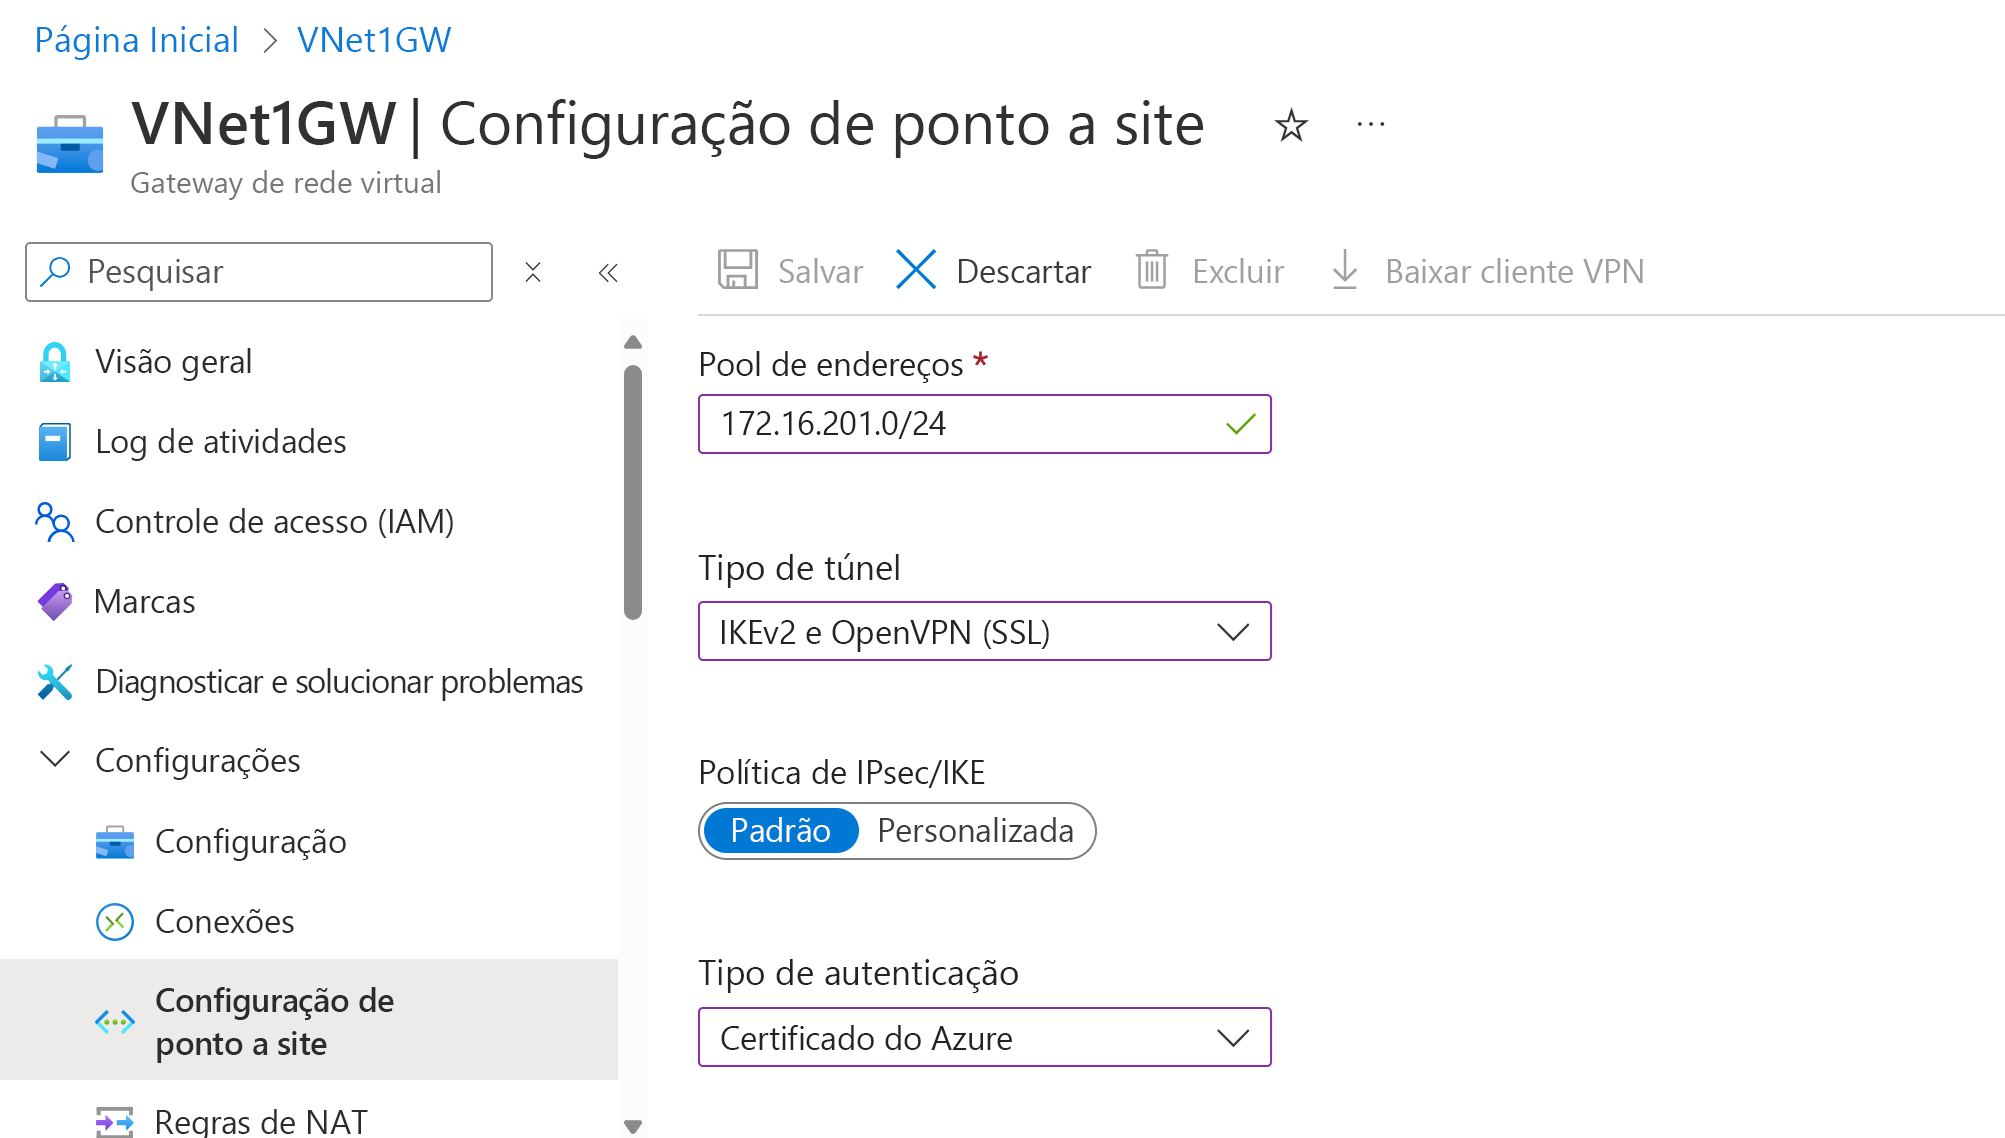Click the Excluir trash can icon

click(1152, 270)
